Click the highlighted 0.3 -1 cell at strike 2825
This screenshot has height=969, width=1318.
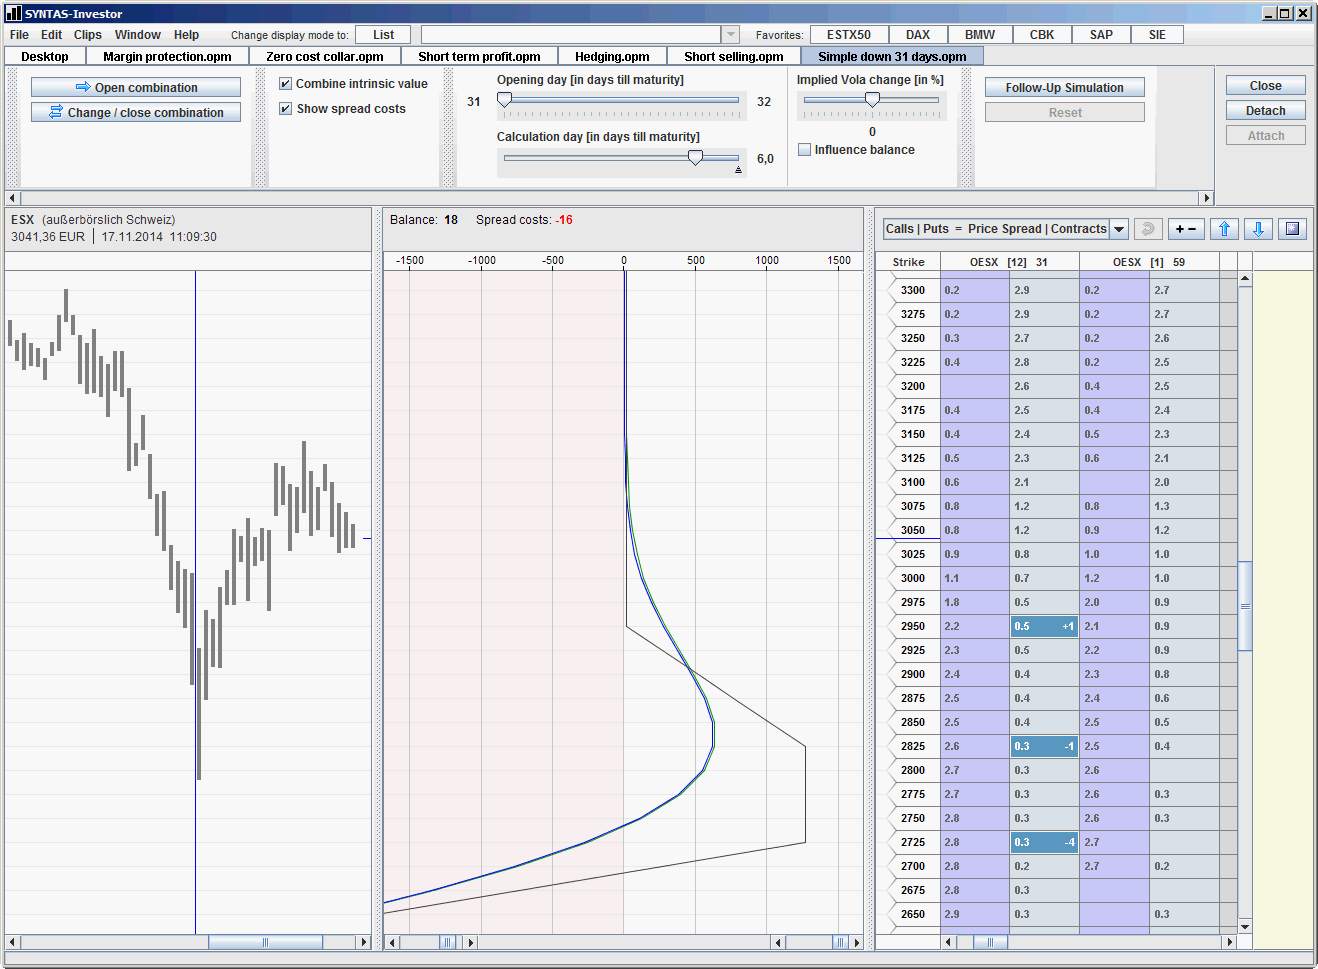tap(1044, 746)
